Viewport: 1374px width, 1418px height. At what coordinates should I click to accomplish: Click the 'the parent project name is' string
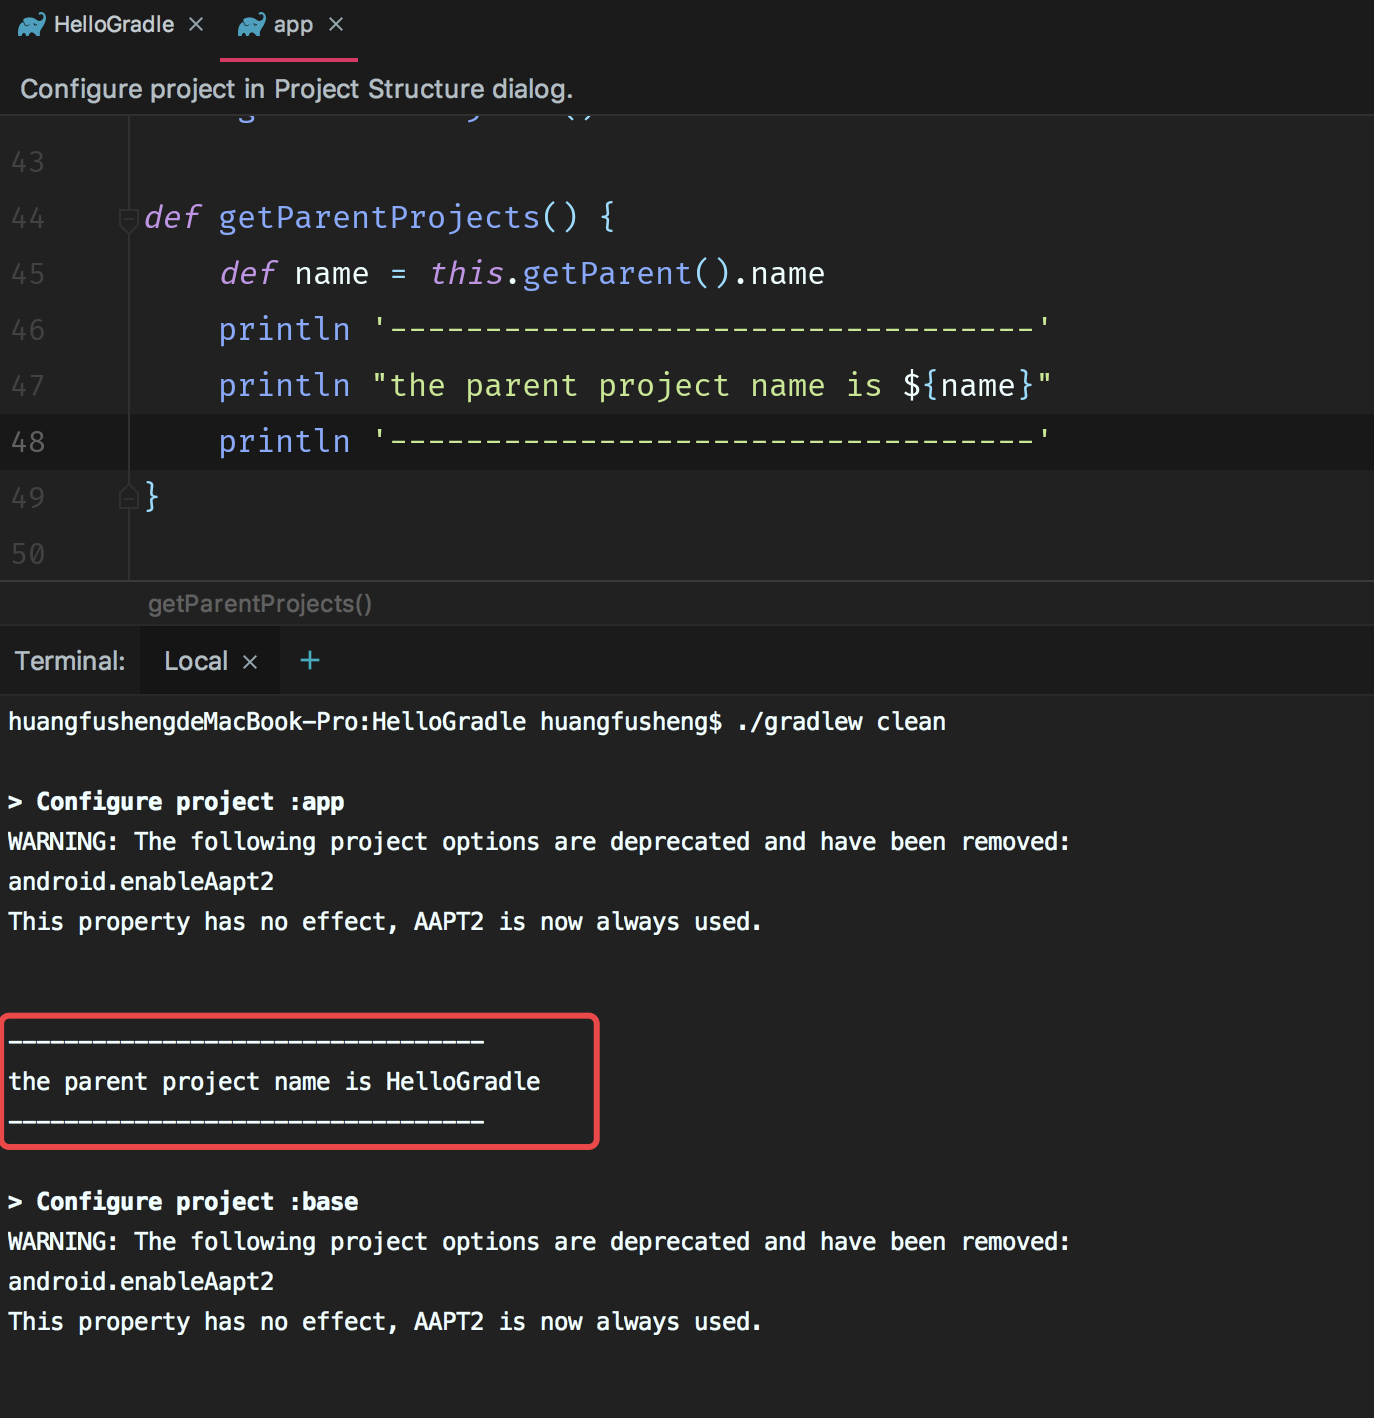click(x=712, y=385)
